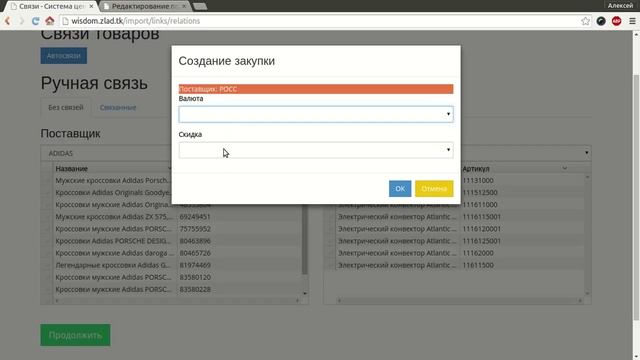Click the Автосвязи button

(64, 56)
